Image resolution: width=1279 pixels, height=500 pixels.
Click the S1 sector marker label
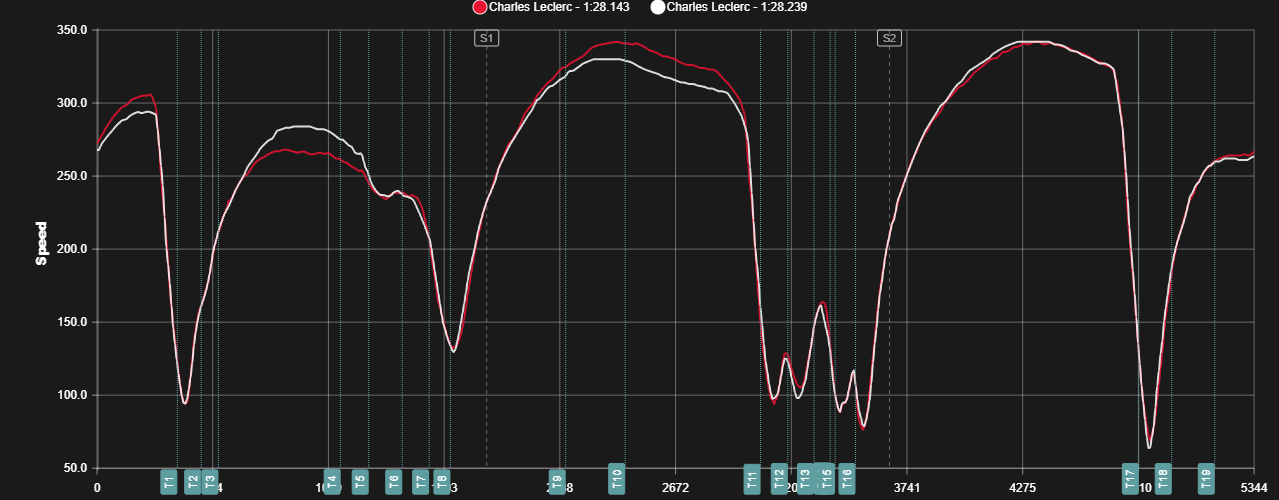[487, 38]
